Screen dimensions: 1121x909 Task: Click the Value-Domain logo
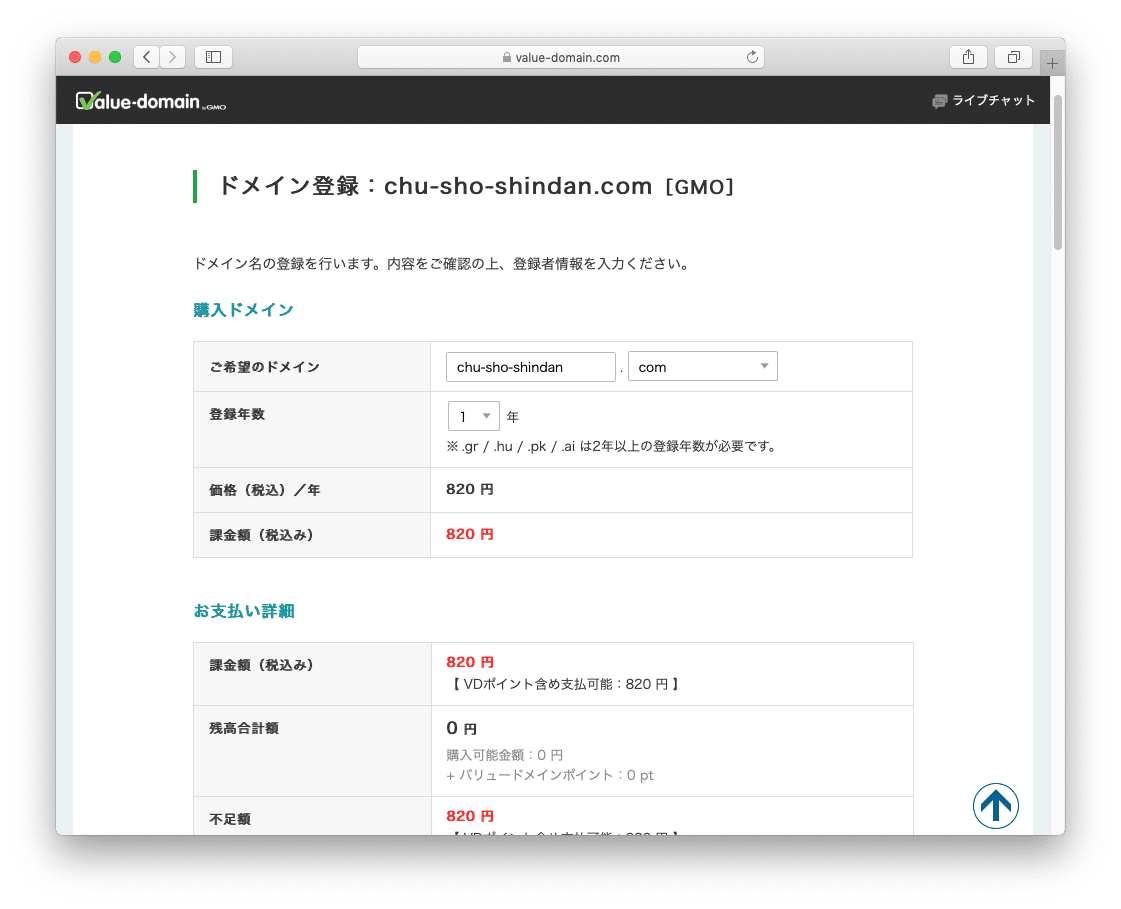(148, 100)
